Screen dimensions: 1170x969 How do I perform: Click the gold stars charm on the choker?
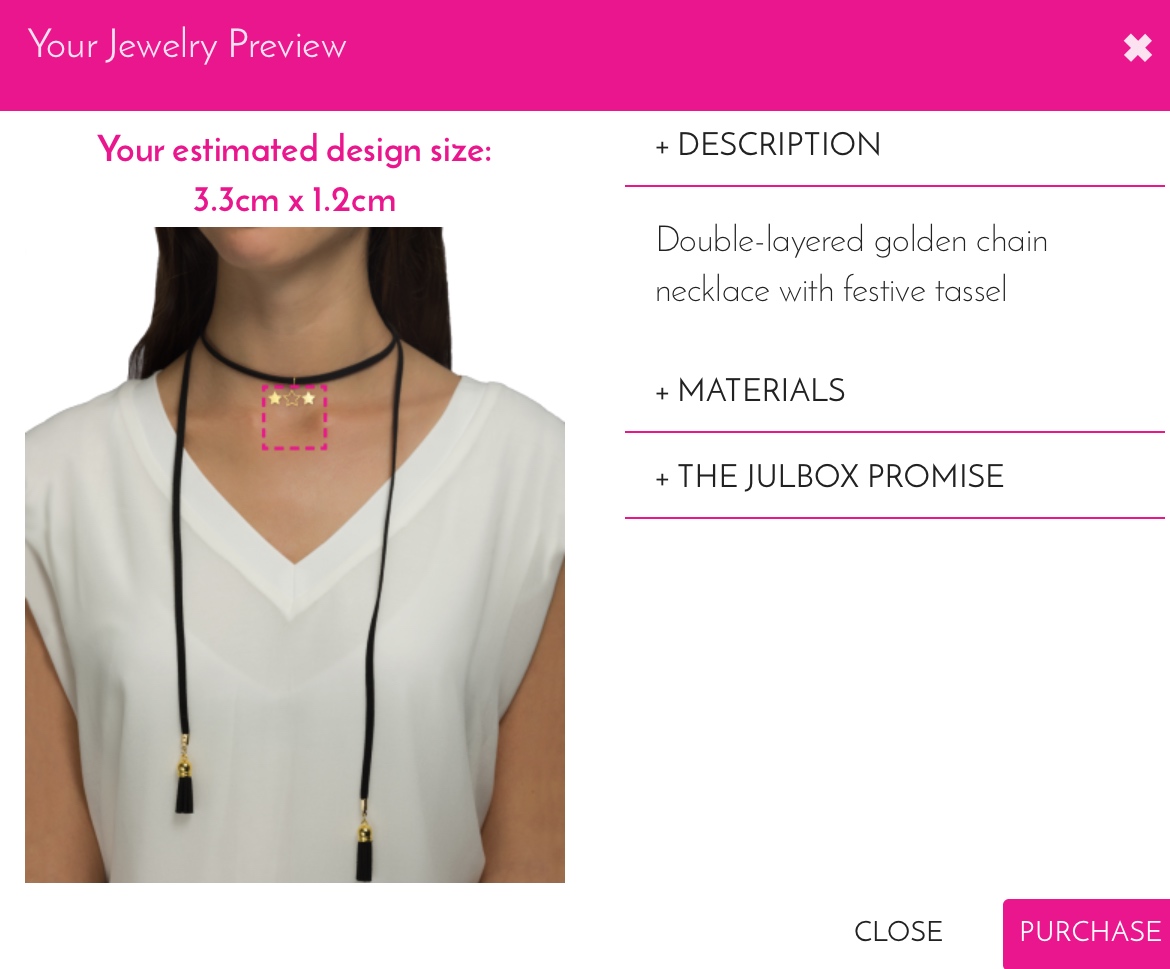pyautogui.click(x=292, y=398)
